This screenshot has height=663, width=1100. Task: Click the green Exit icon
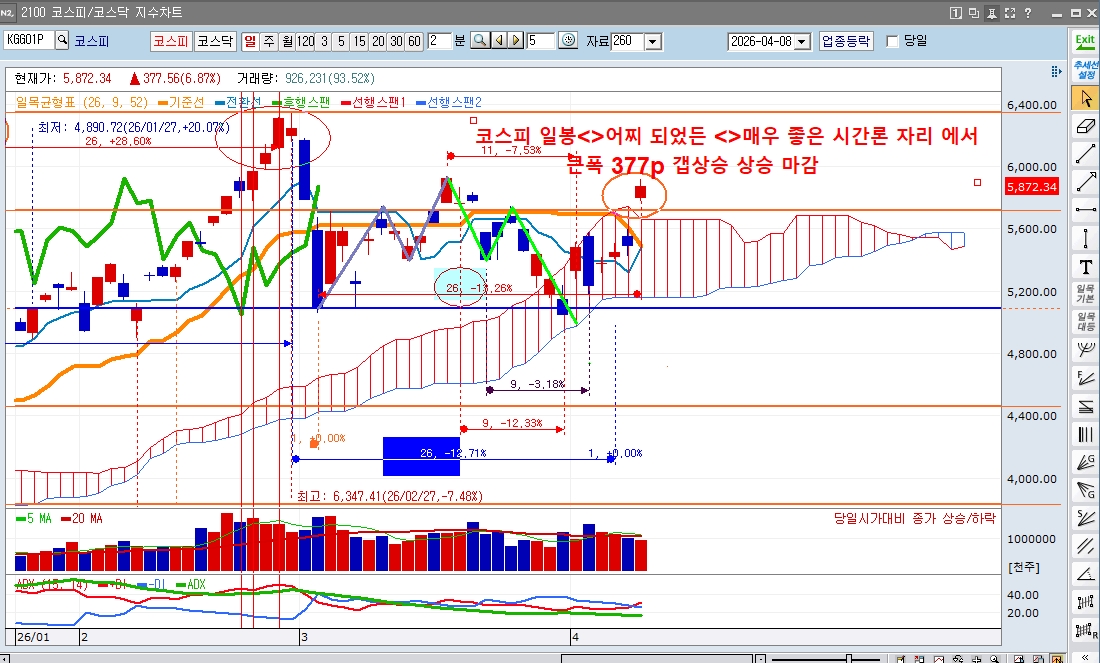point(1085,41)
